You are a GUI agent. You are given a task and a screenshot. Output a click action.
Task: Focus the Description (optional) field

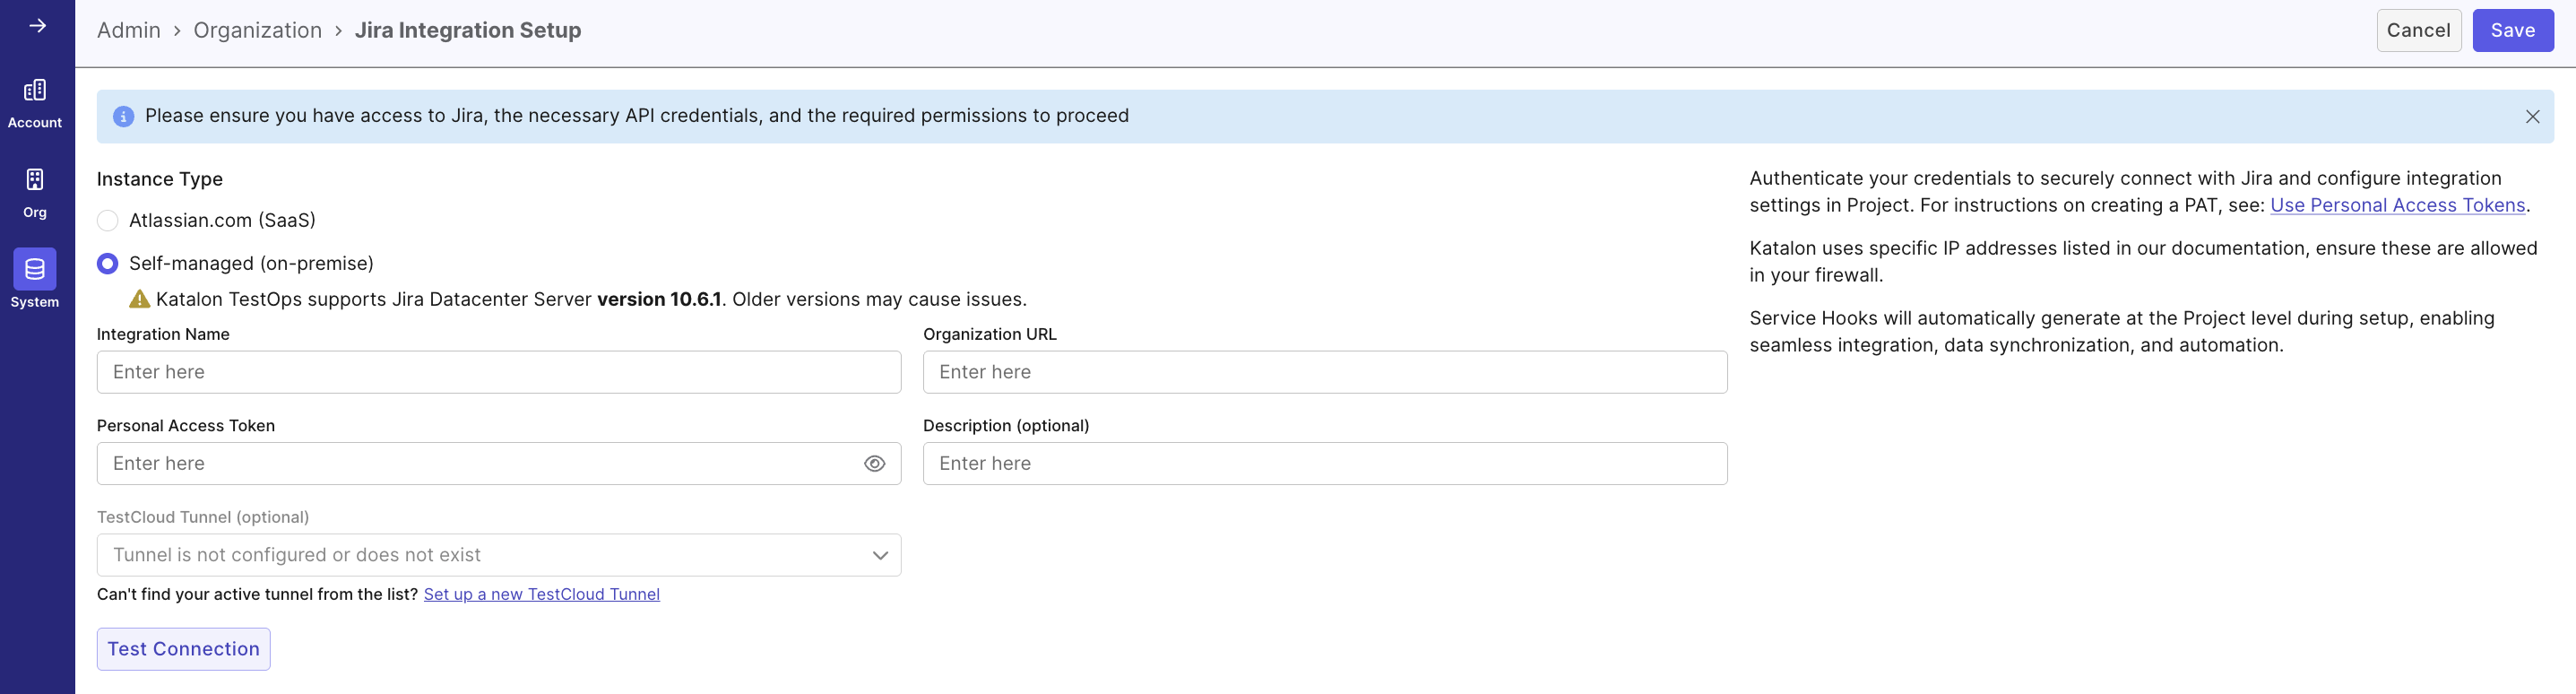[x=1325, y=464]
